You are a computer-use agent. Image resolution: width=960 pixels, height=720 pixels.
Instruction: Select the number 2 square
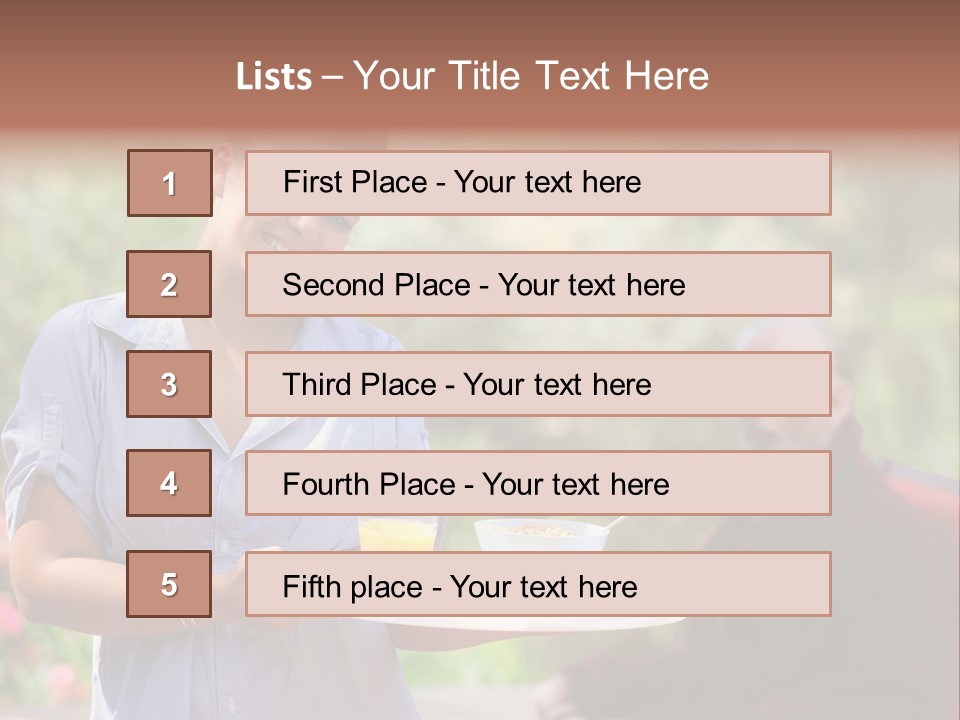coord(169,284)
